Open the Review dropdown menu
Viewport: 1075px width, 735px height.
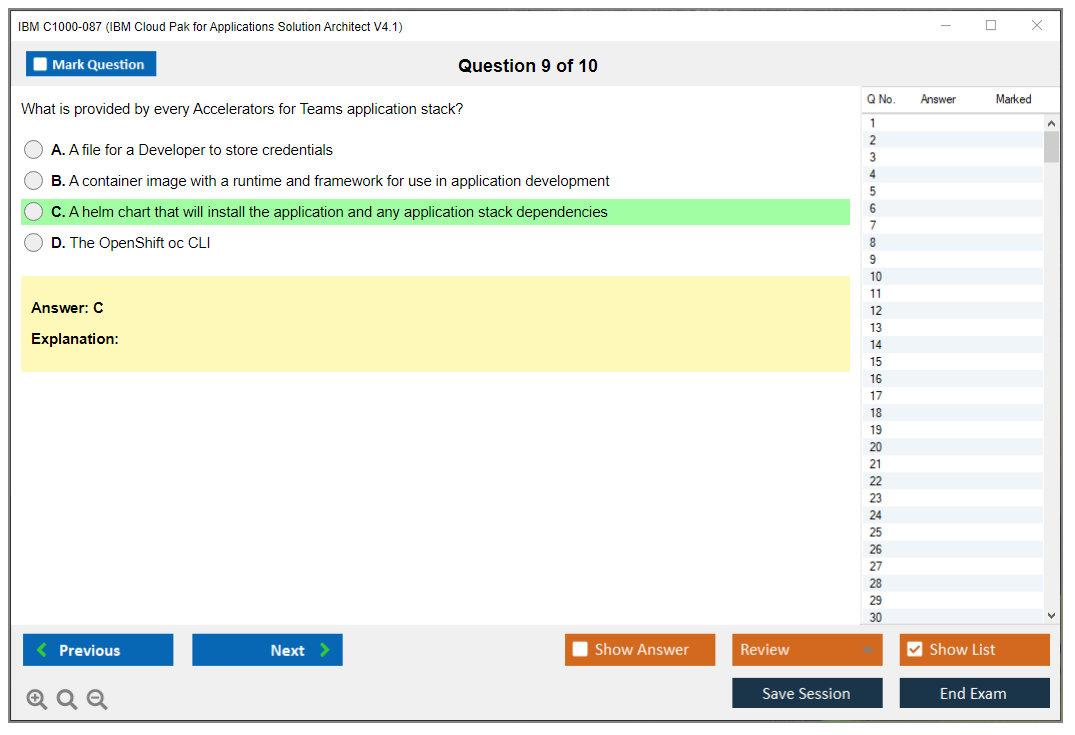(807, 650)
